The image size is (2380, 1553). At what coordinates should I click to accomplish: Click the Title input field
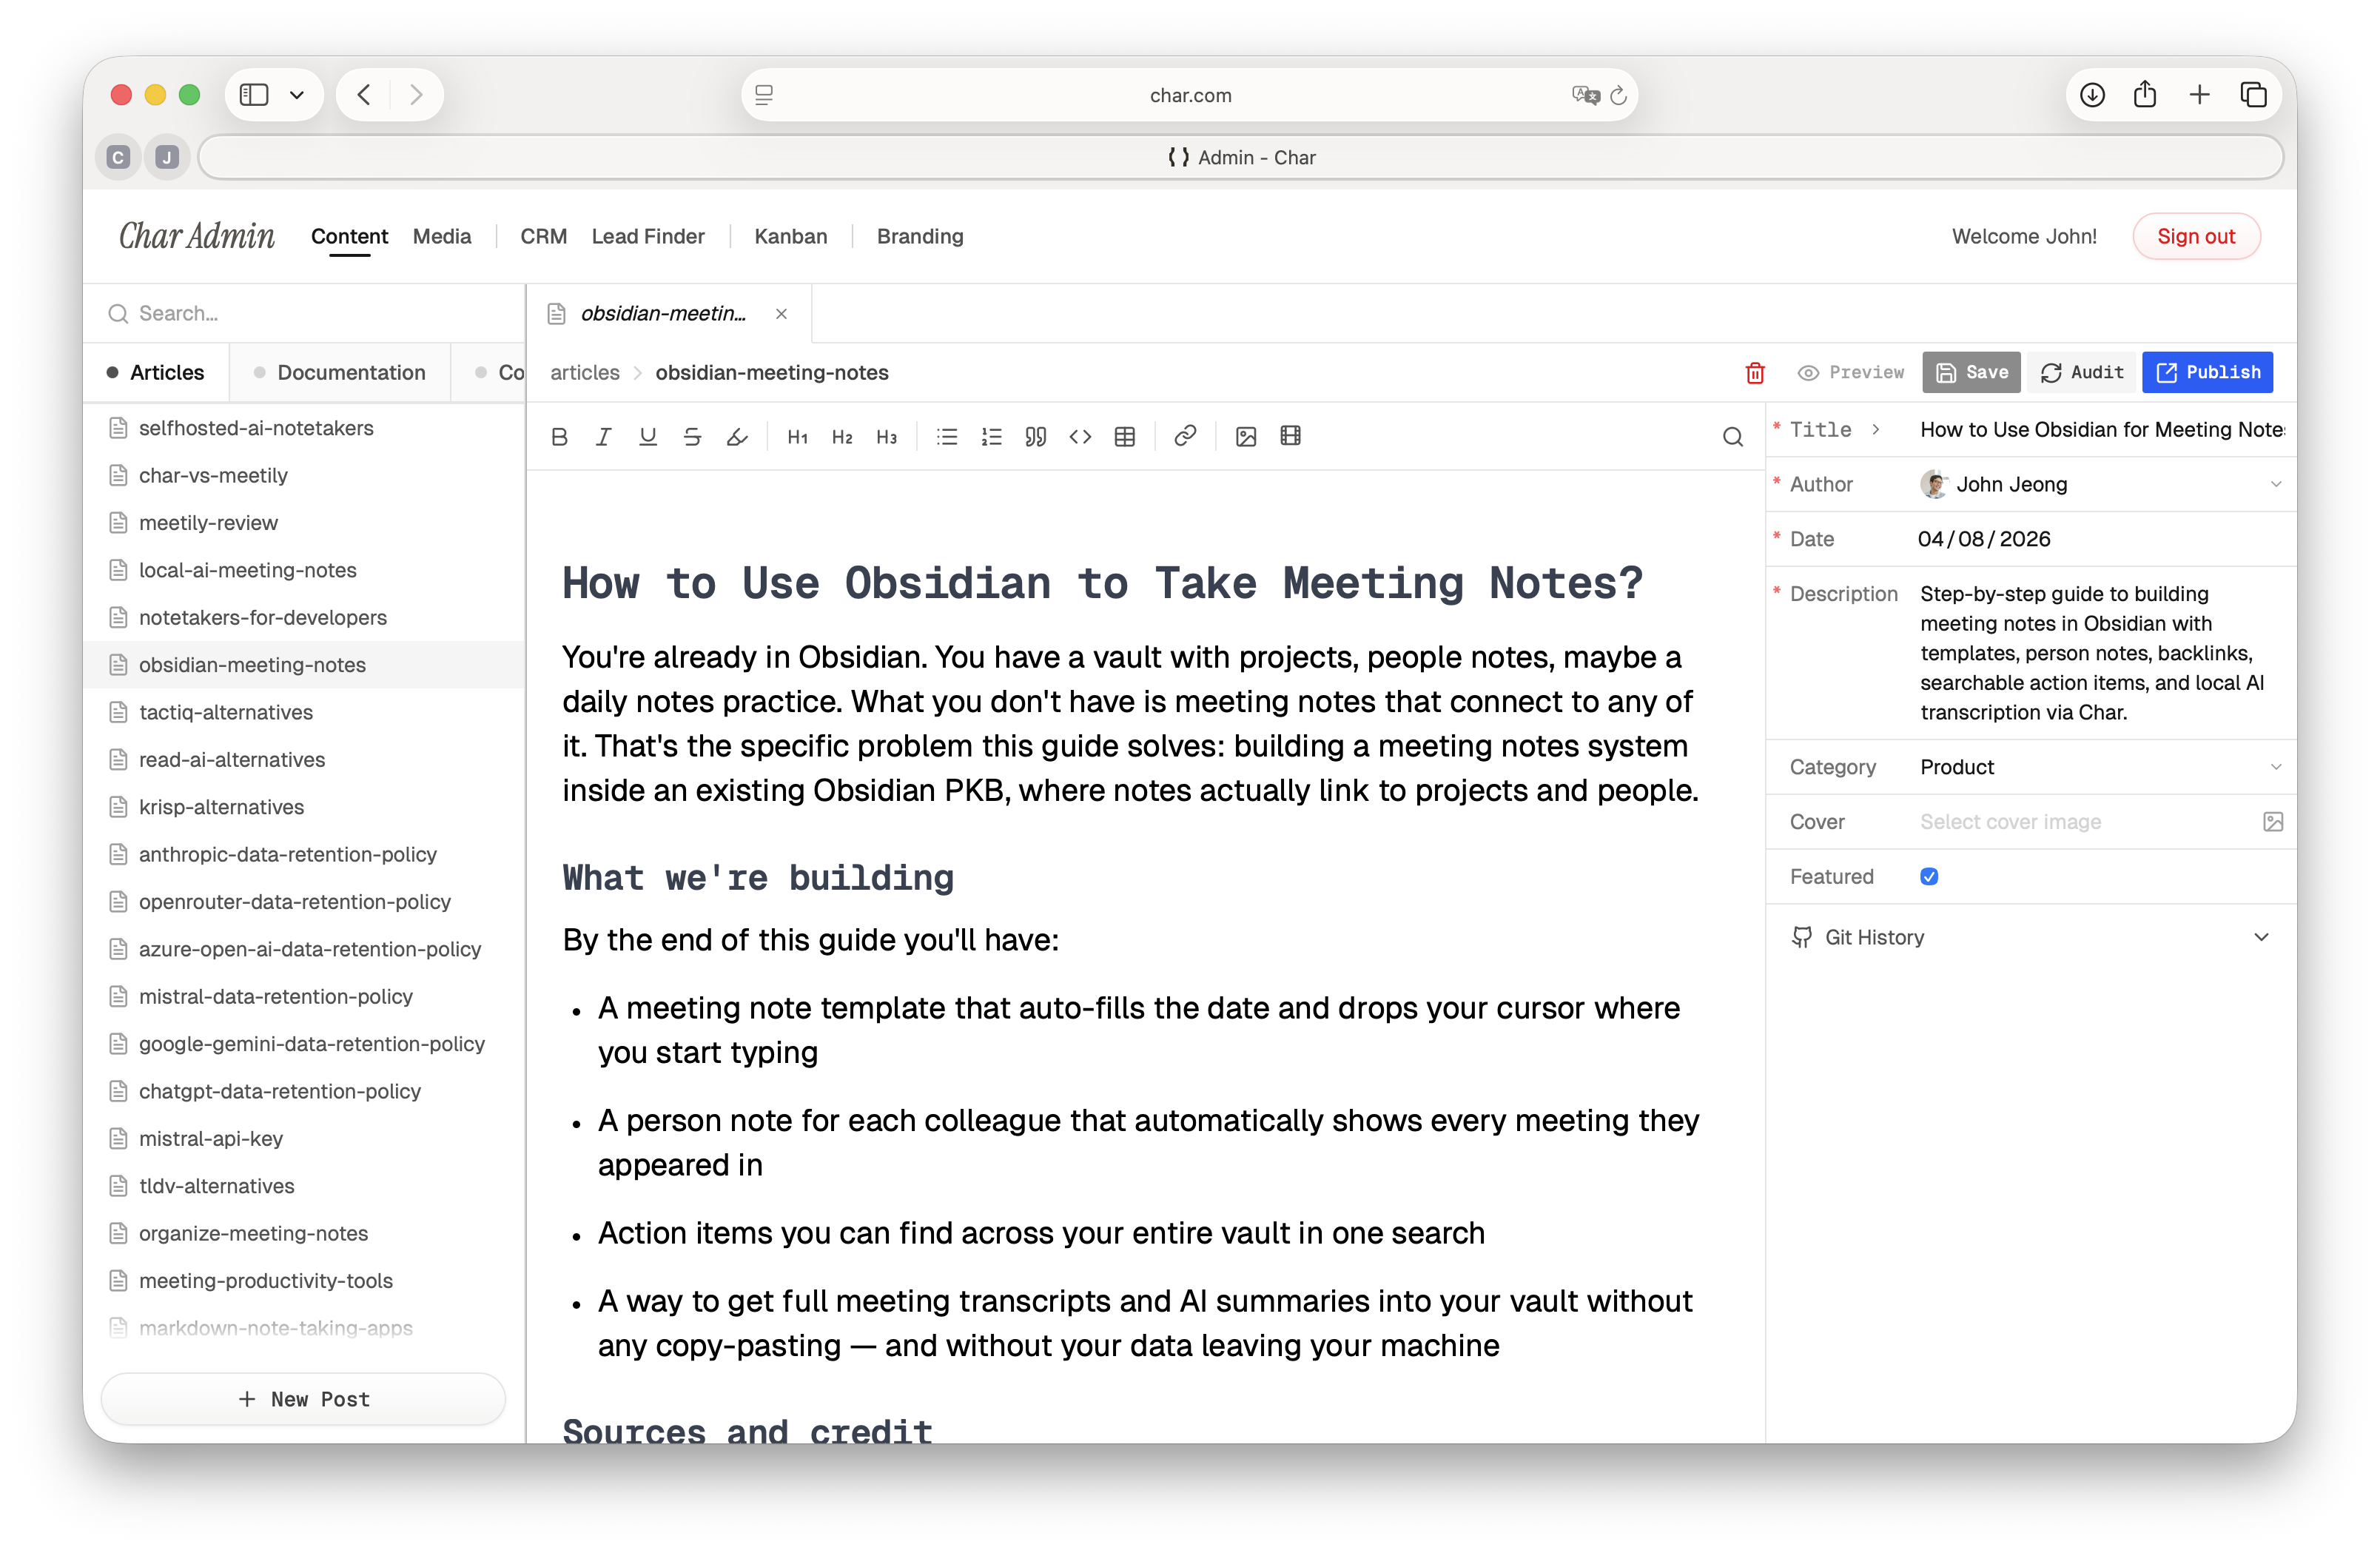(2103, 429)
